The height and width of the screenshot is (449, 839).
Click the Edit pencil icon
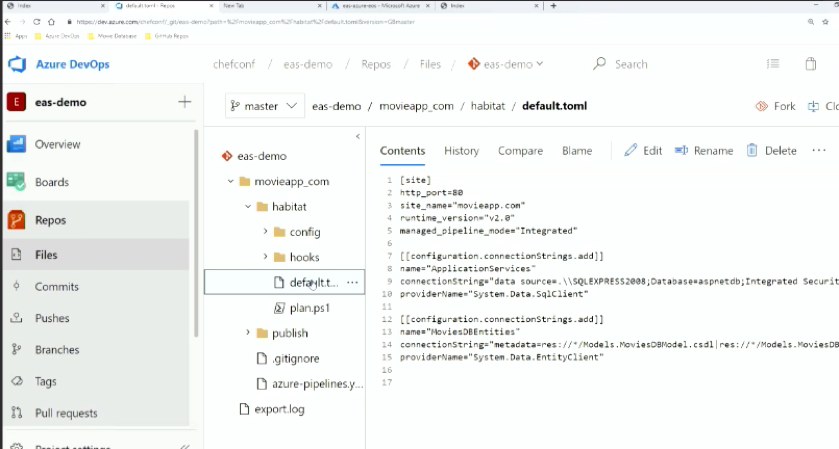[x=631, y=150]
